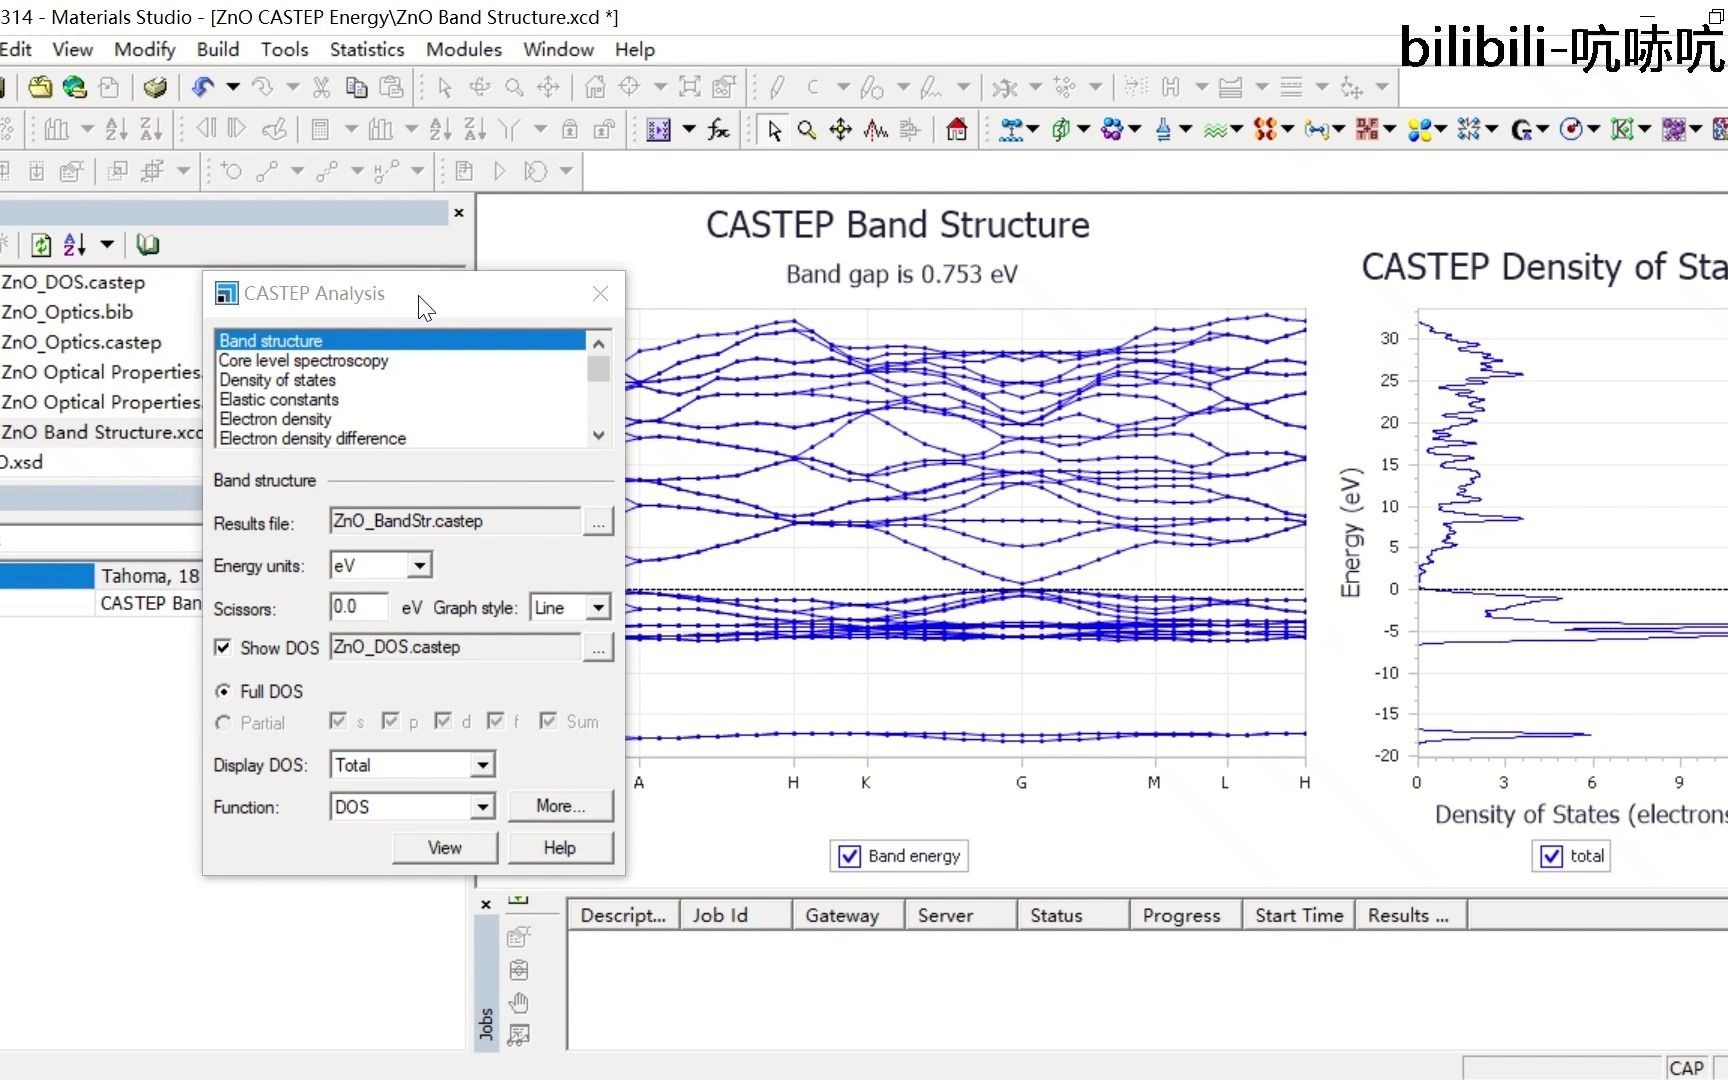Screen dimensions: 1728x1080
Task: Open the Statistics menu
Action: (x=367, y=49)
